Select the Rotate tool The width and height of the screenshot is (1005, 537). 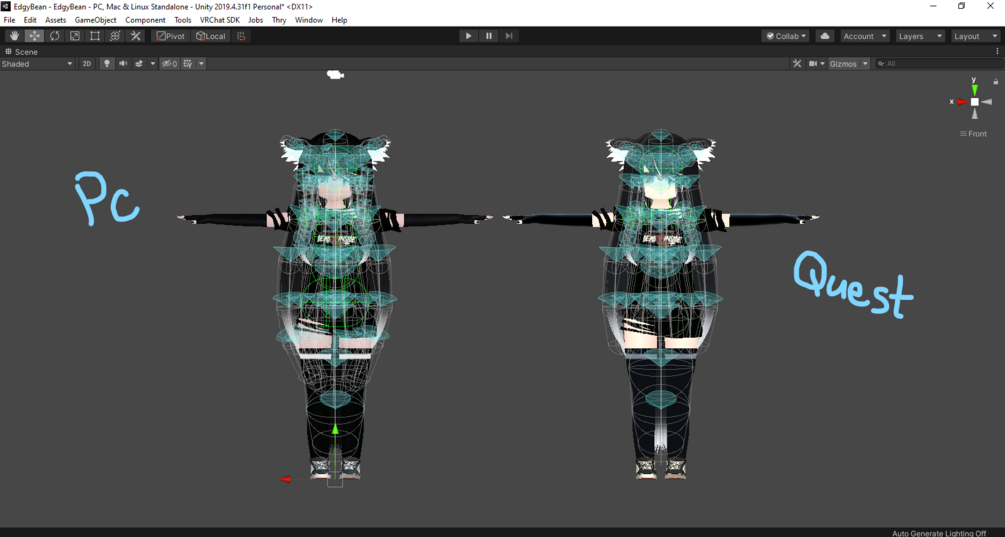pyautogui.click(x=54, y=36)
